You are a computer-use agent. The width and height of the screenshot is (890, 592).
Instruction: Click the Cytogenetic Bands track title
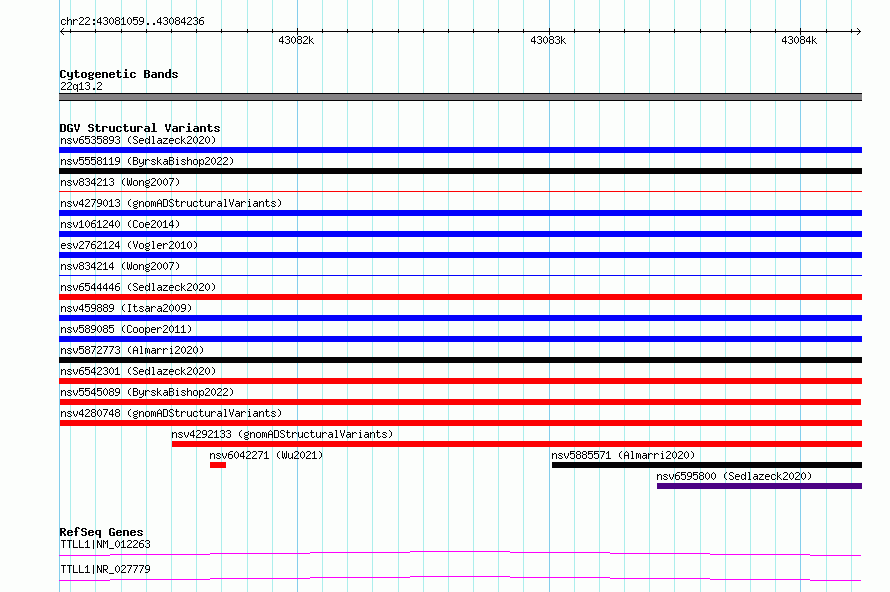click(119, 74)
